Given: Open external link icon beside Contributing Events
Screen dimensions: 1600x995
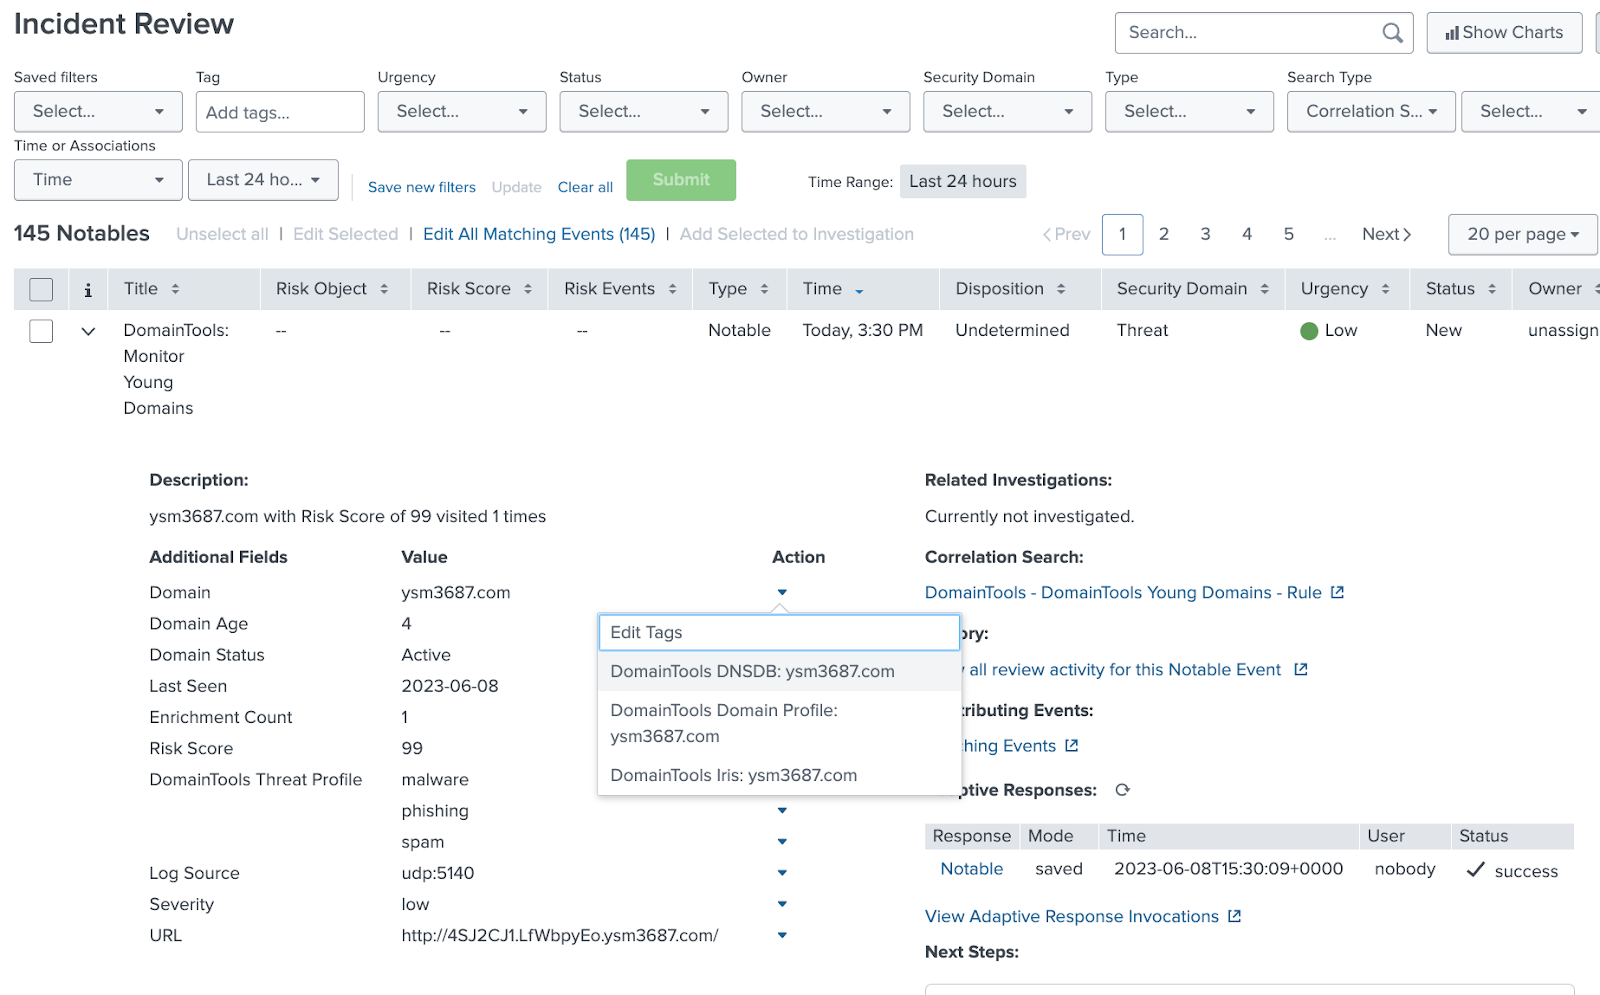Looking at the screenshot, I should click(1071, 746).
